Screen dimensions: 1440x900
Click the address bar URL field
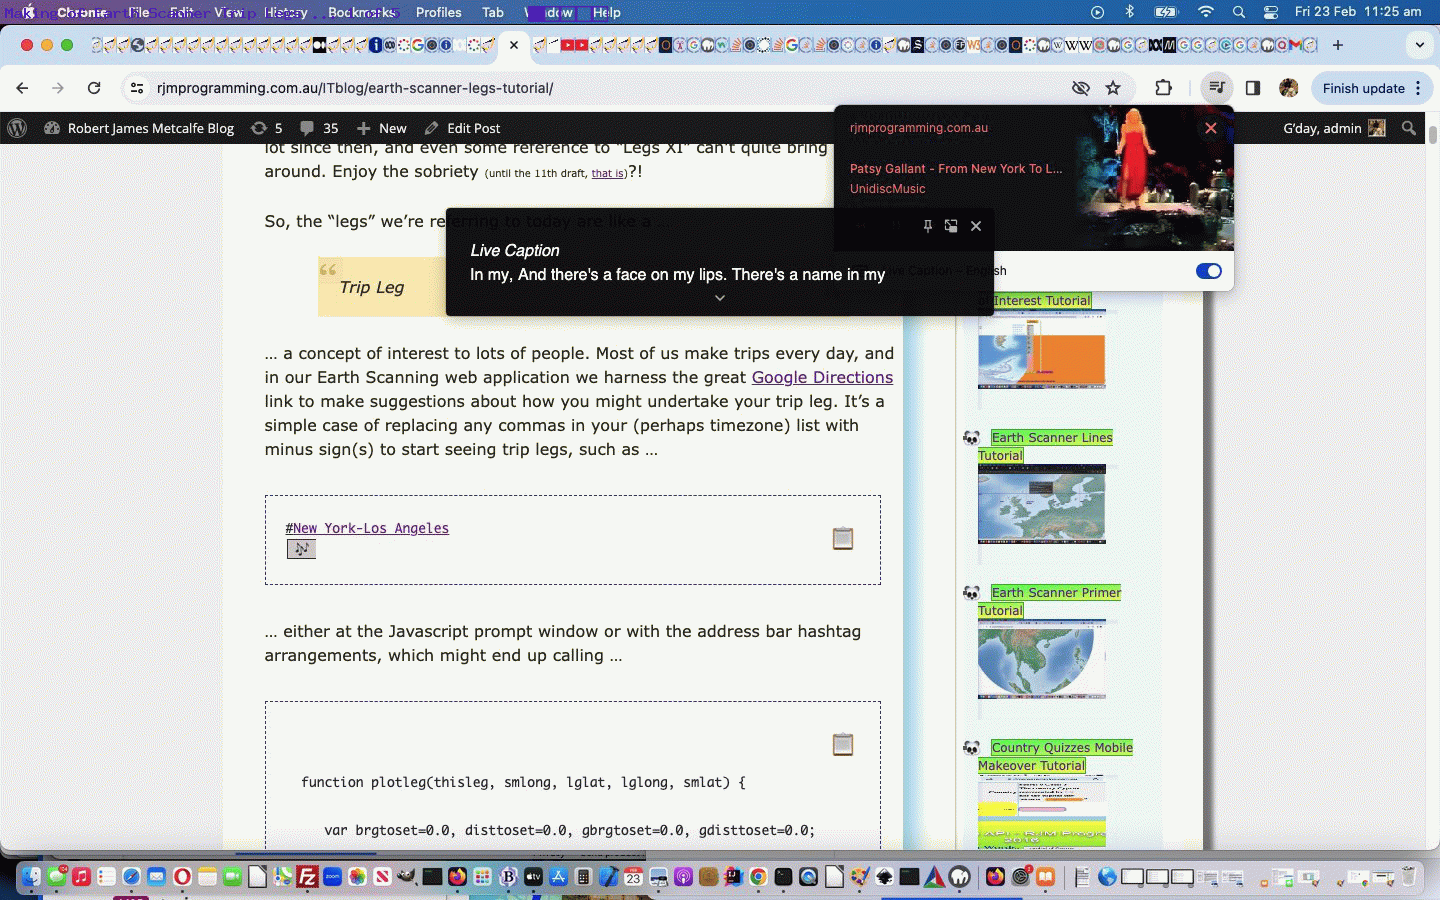pos(600,88)
